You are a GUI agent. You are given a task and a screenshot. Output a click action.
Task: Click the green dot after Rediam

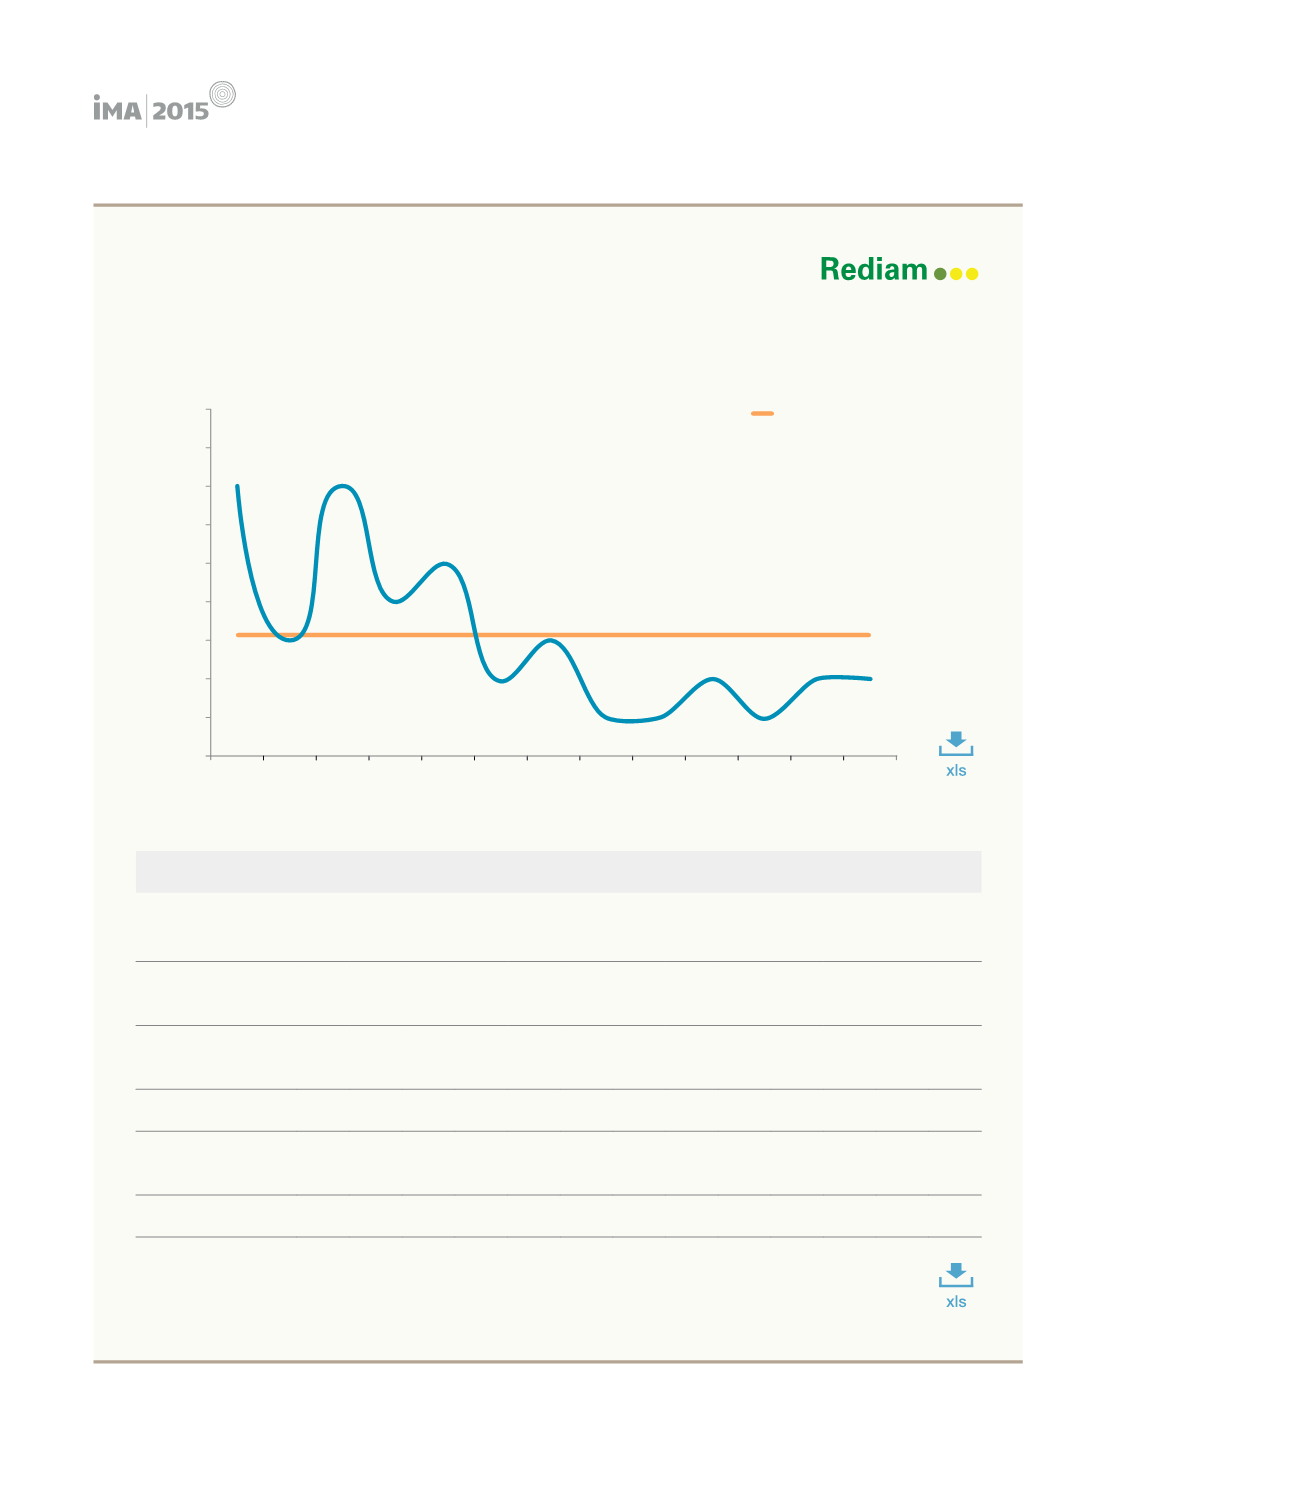pyautogui.click(x=940, y=274)
